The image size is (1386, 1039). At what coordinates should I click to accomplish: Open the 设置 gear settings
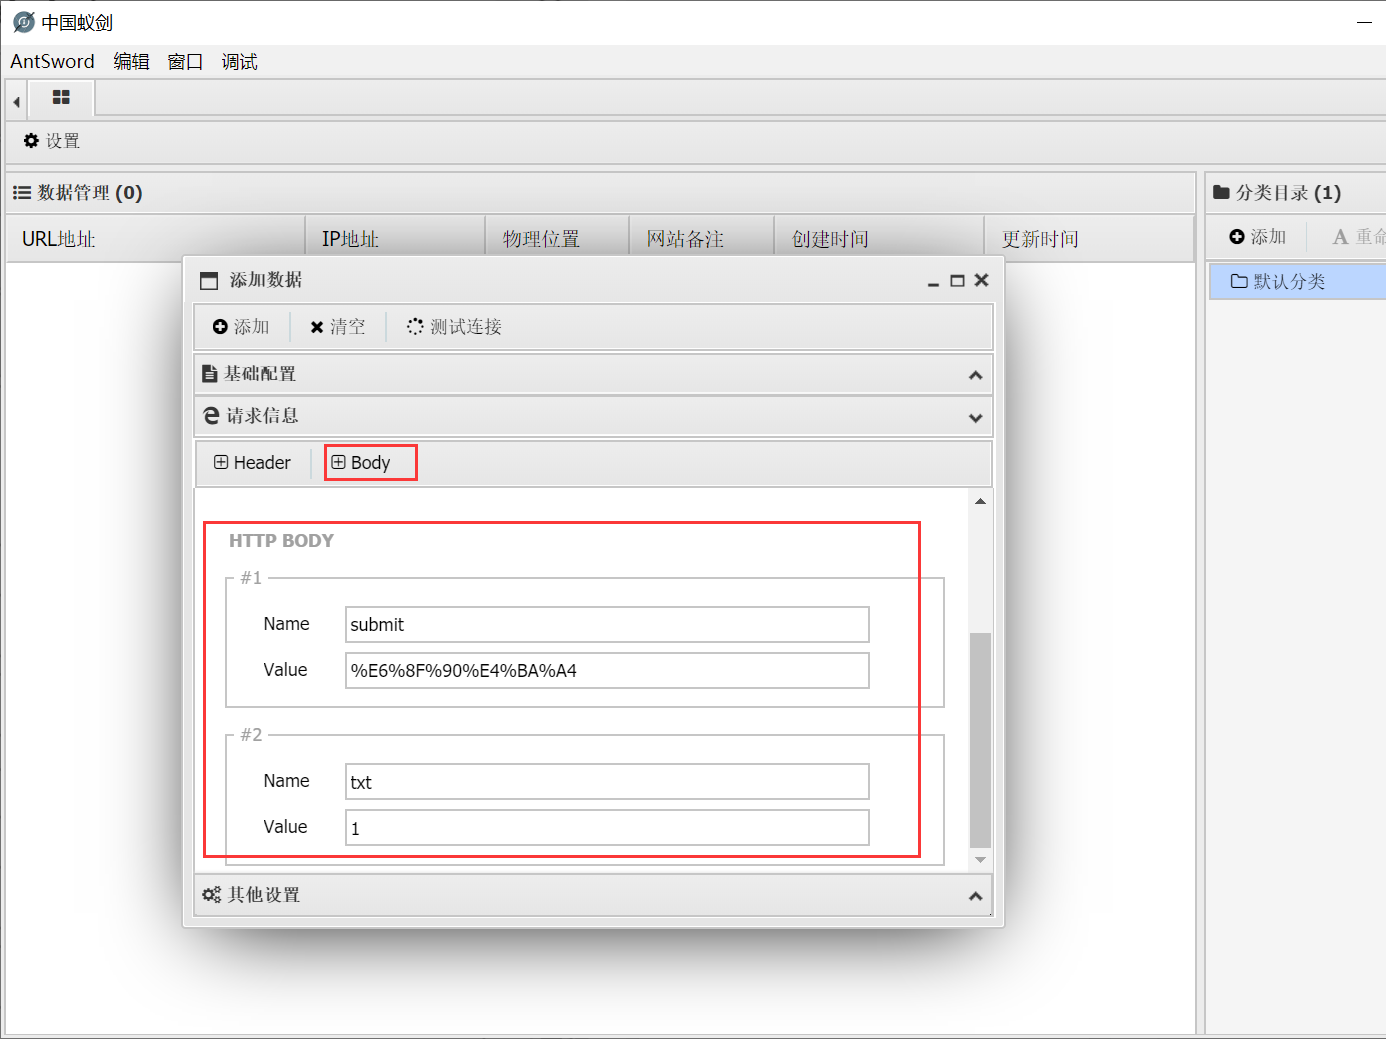click(52, 141)
